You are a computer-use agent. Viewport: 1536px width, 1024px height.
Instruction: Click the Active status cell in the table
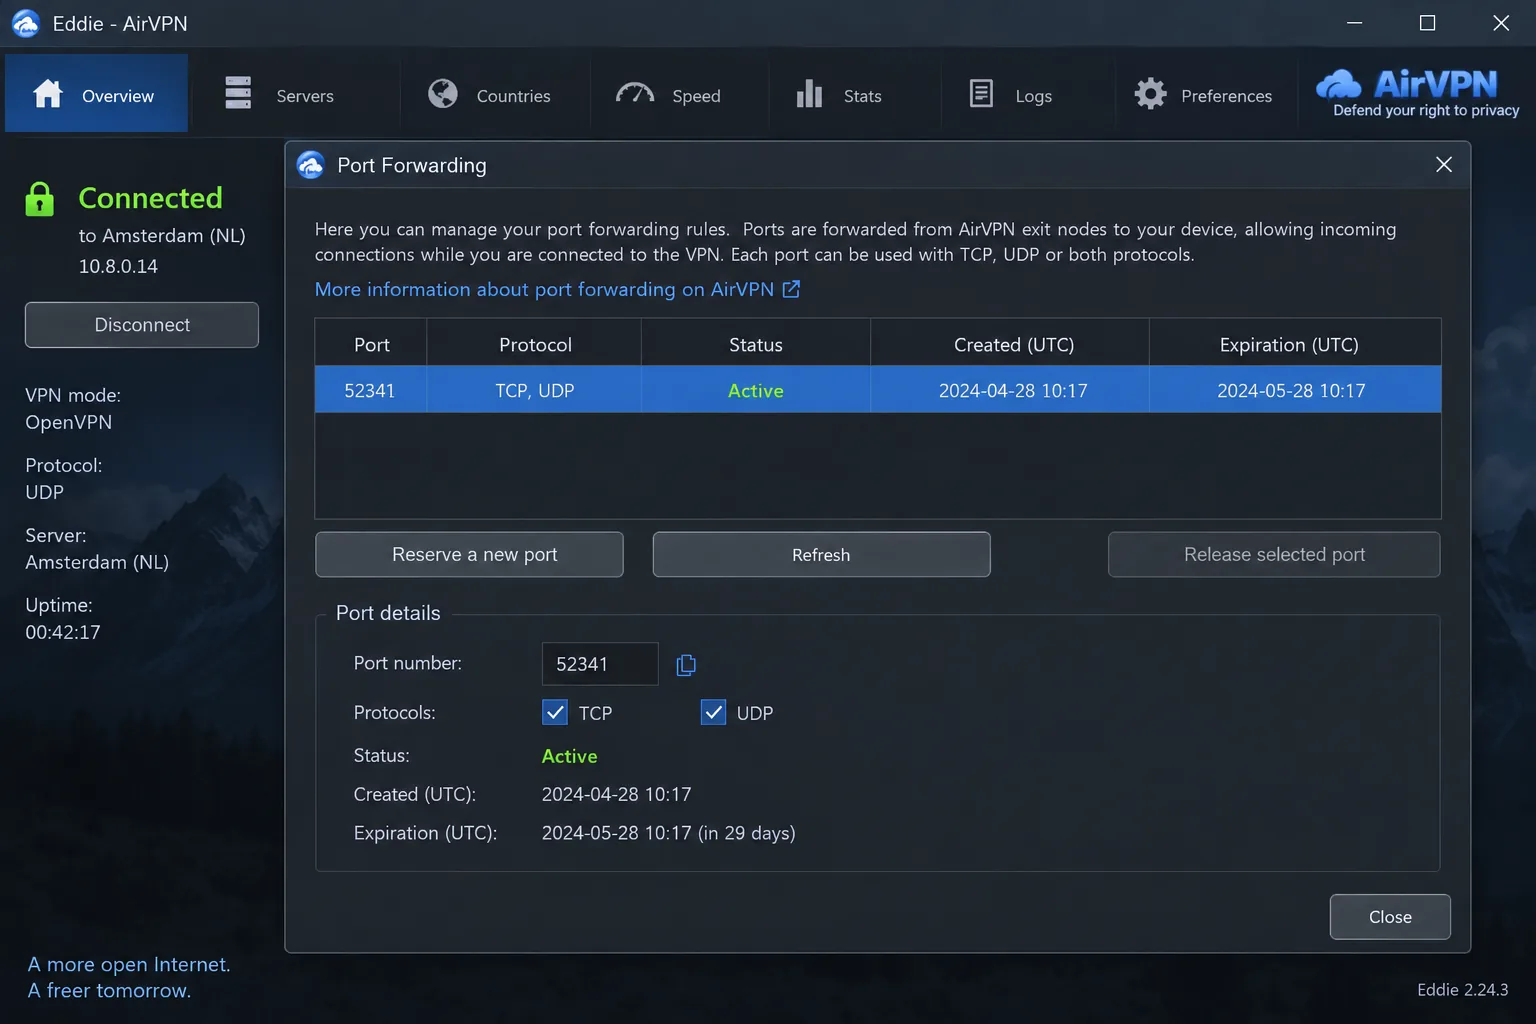[x=756, y=391]
